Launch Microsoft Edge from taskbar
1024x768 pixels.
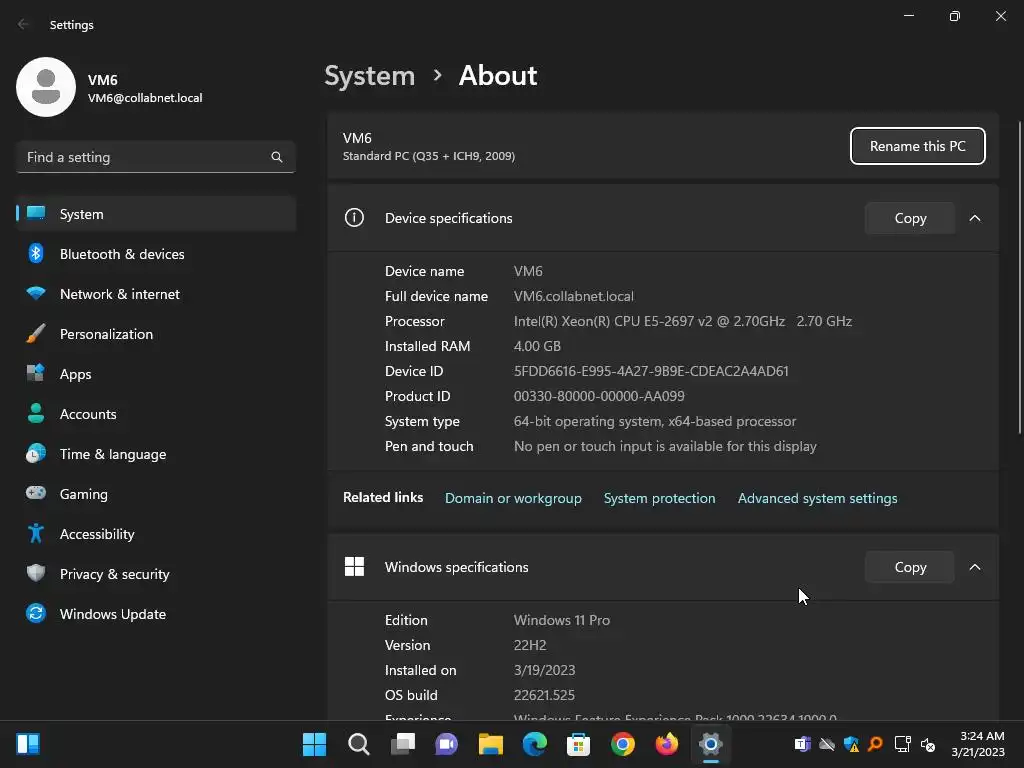(x=535, y=744)
